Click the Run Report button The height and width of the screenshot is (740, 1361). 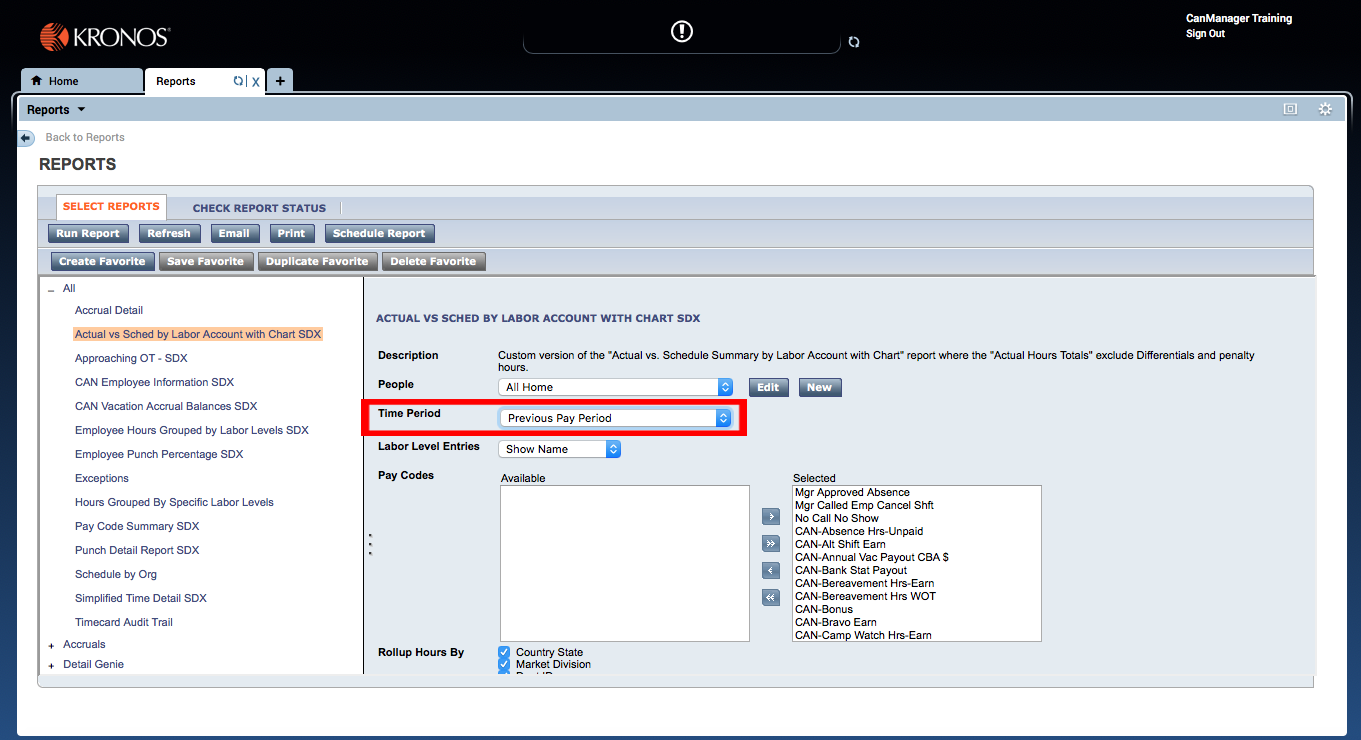click(88, 233)
